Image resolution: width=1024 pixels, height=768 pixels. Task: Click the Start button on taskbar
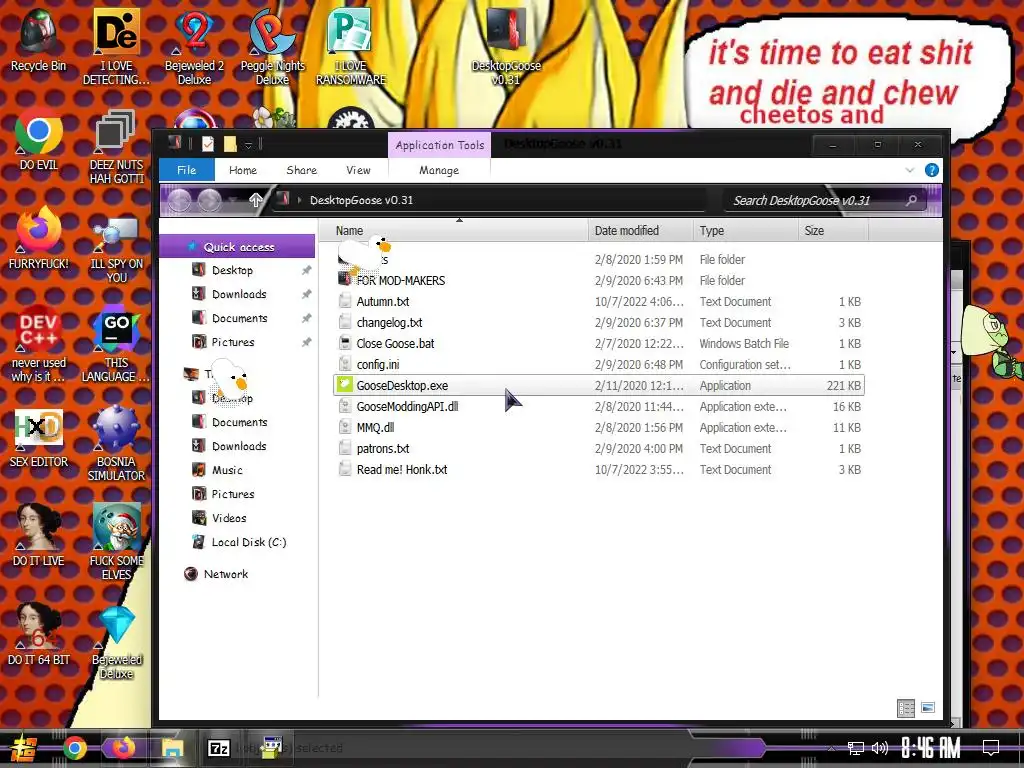tap(24, 748)
